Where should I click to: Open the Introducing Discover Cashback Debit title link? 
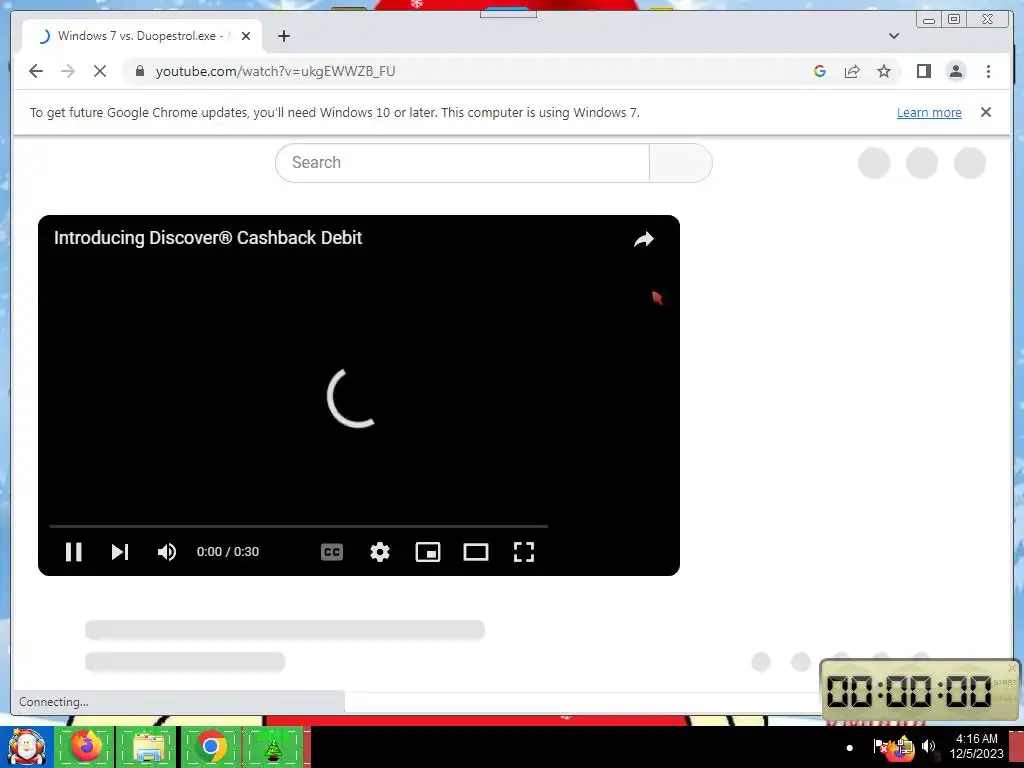coord(208,238)
